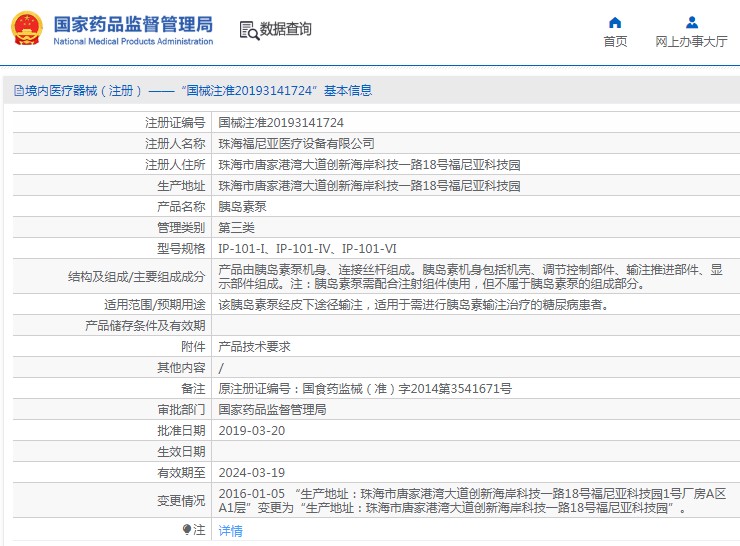Screen dimensions: 740x546
Task: Click the 型号规格 row label
Action: click(x=181, y=248)
